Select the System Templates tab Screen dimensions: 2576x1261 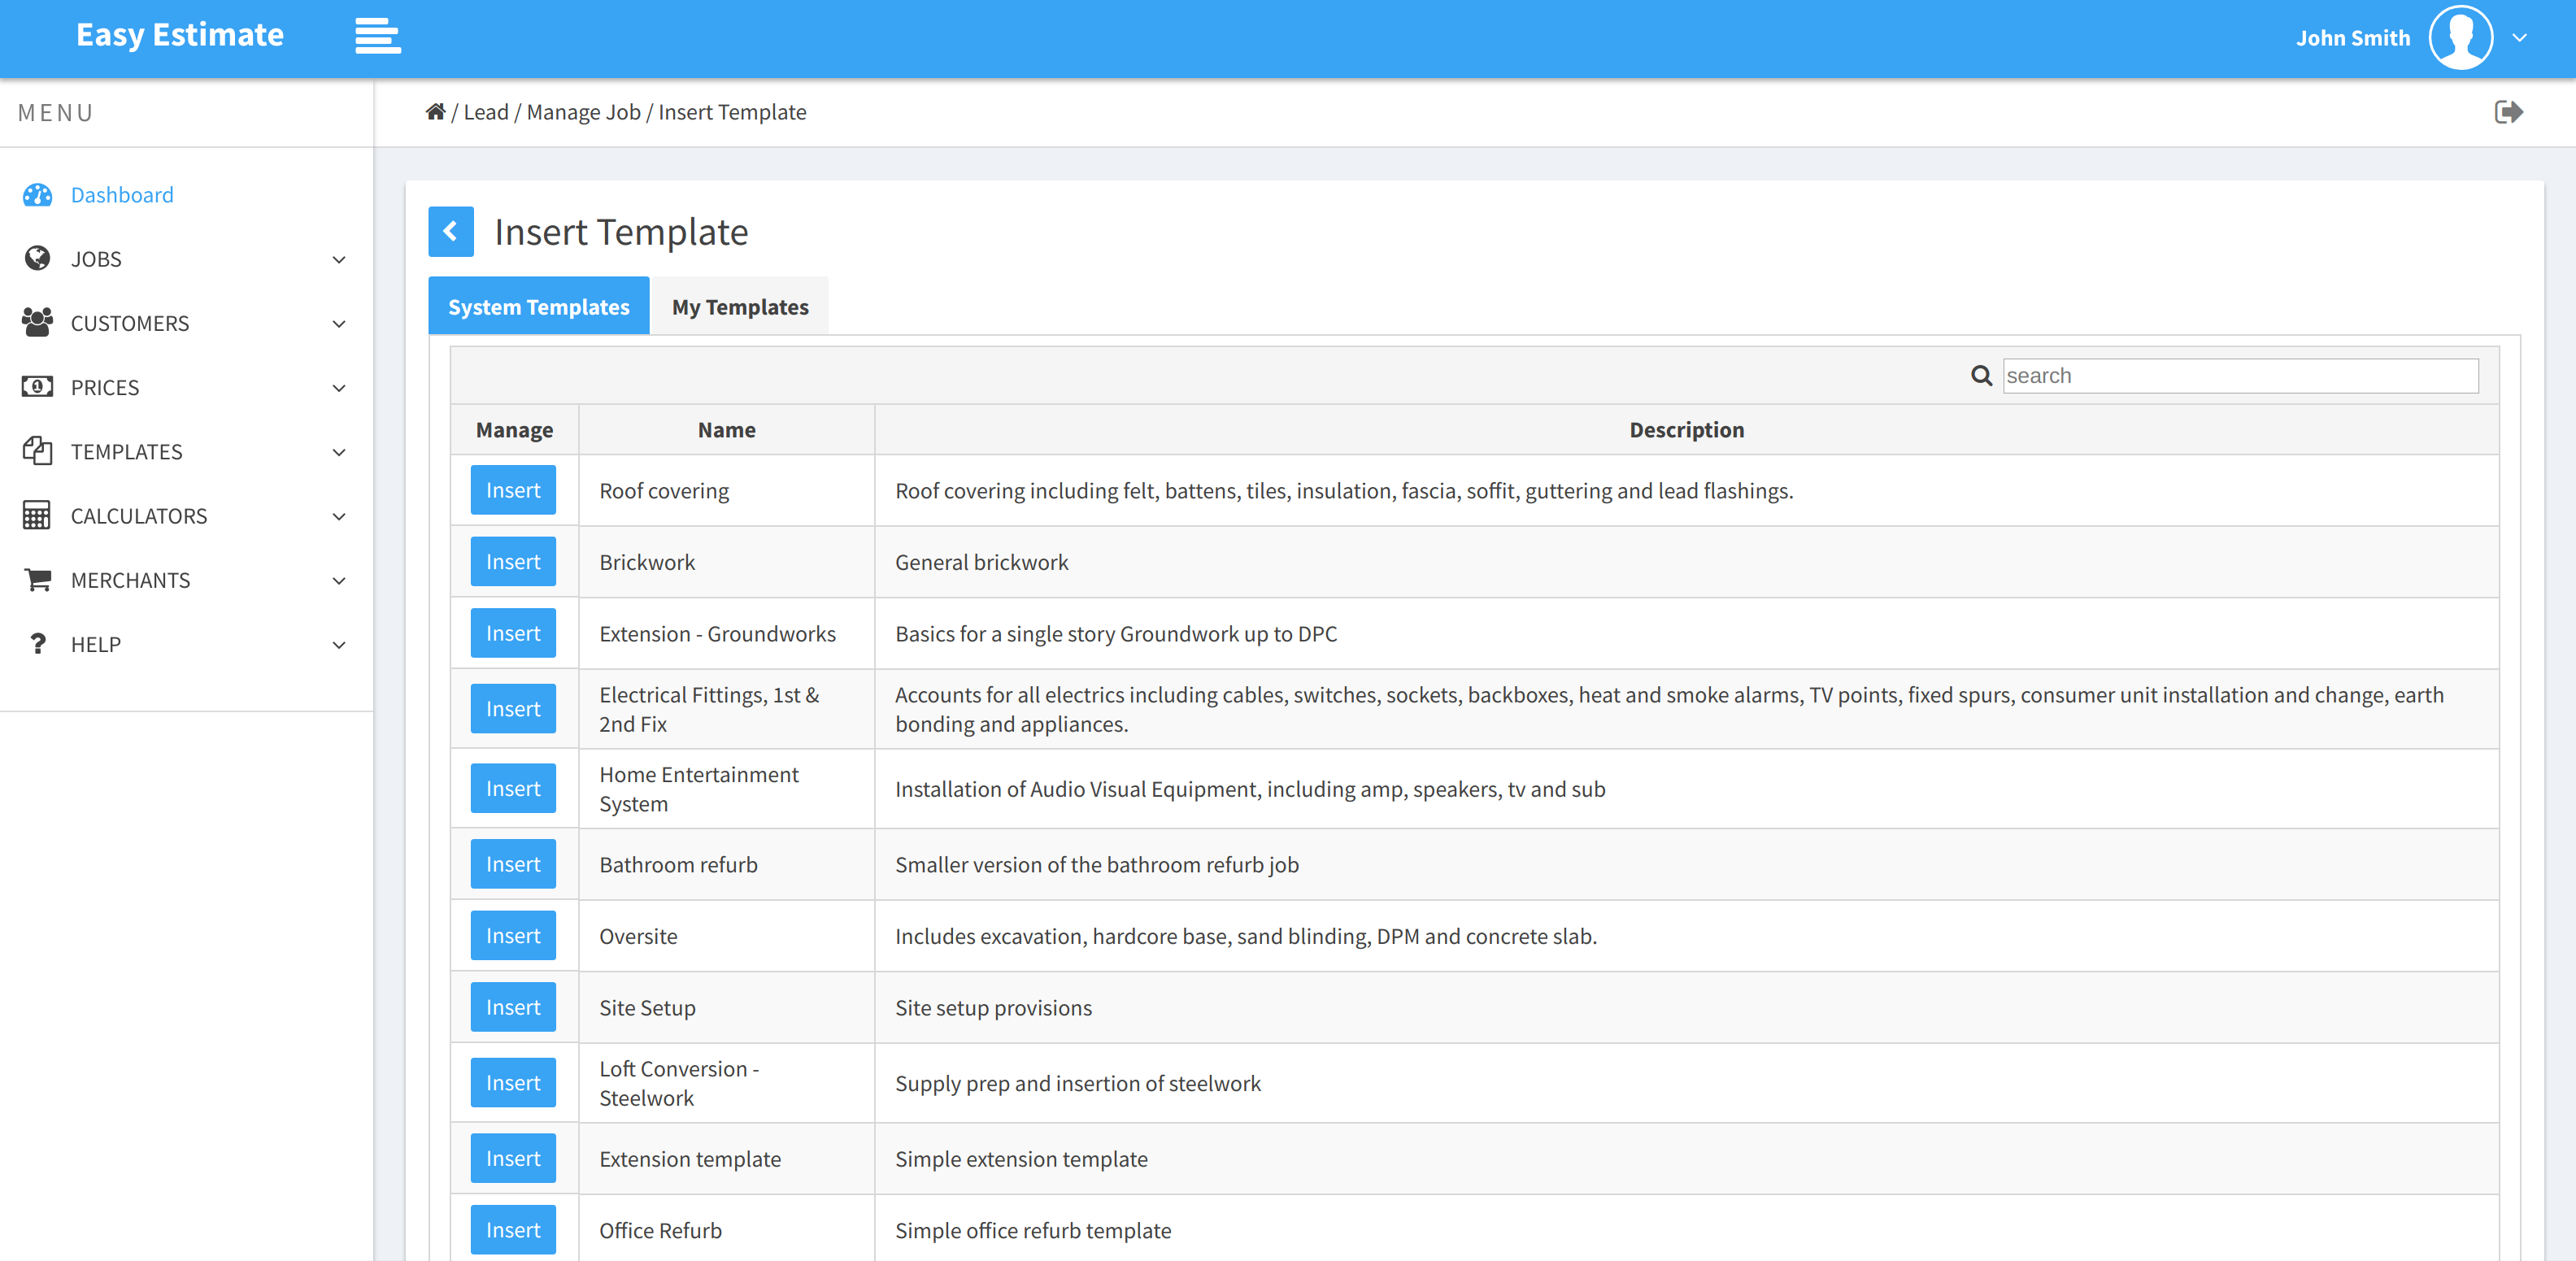[x=539, y=306]
